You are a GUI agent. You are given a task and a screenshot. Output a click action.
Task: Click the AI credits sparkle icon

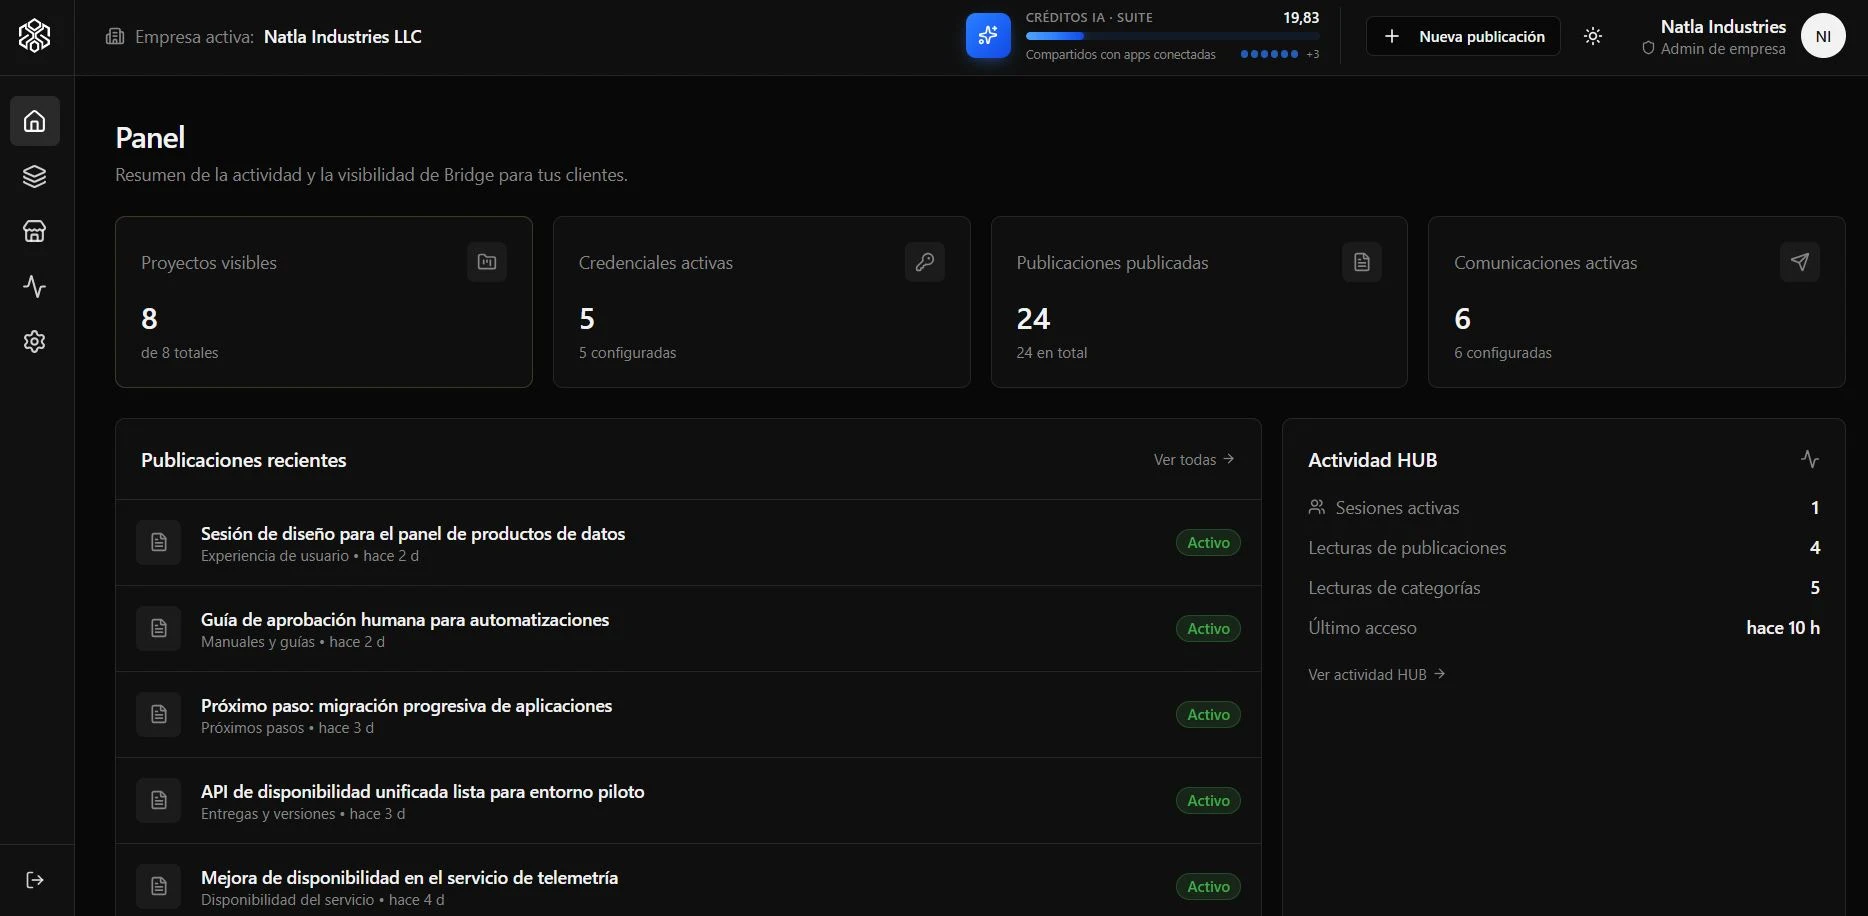coord(988,36)
